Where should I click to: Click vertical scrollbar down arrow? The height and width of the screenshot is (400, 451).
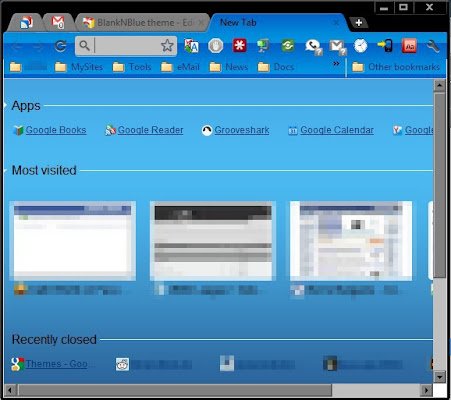pos(439,377)
